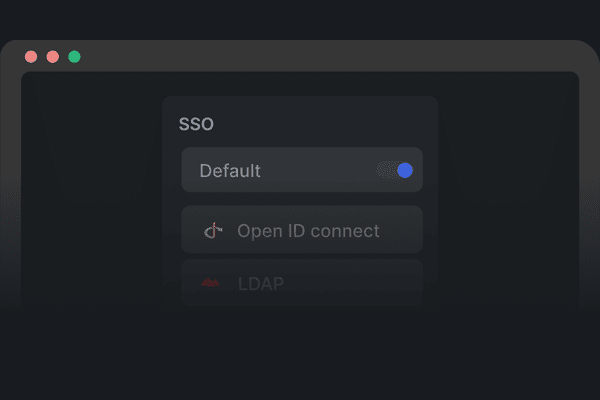The height and width of the screenshot is (400, 600).
Task: Disable Default SSO via the switch track
Action: click(x=386, y=170)
